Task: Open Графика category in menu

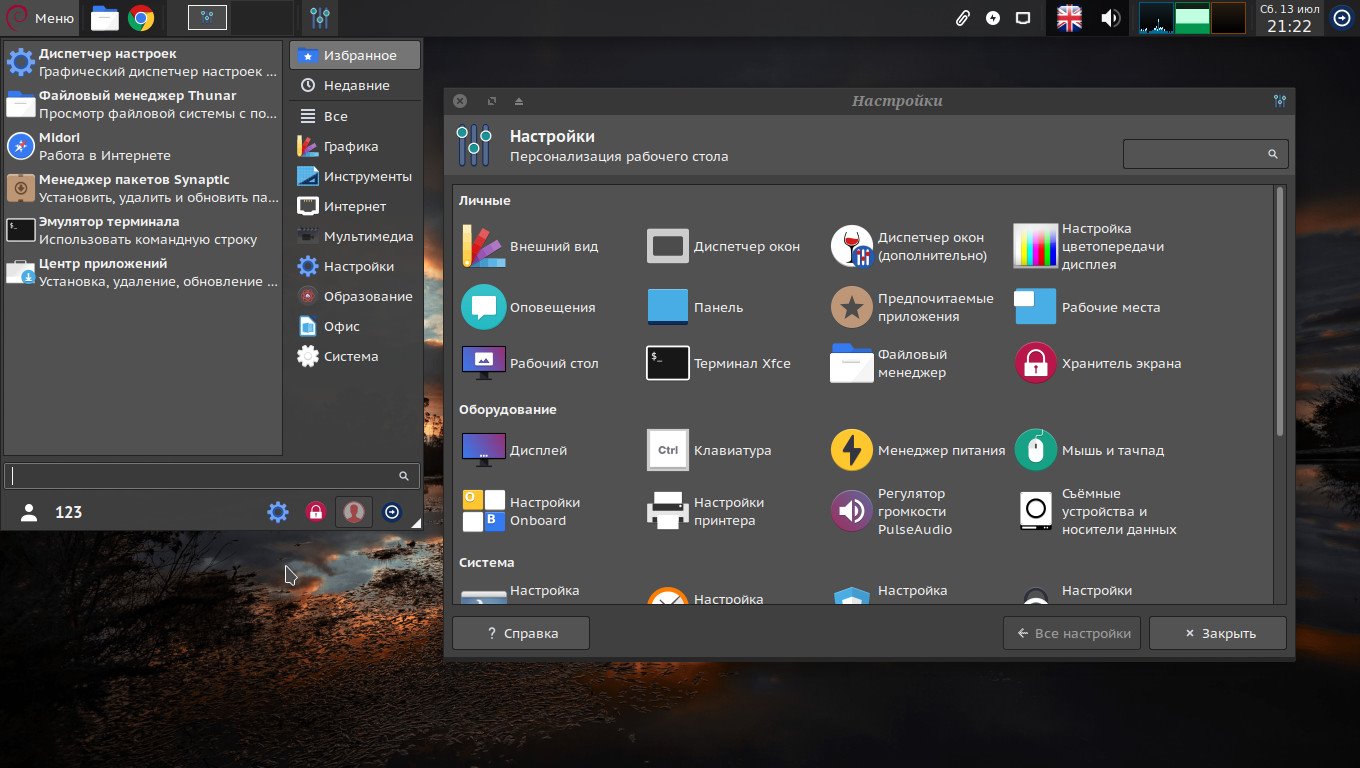Action: point(350,147)
